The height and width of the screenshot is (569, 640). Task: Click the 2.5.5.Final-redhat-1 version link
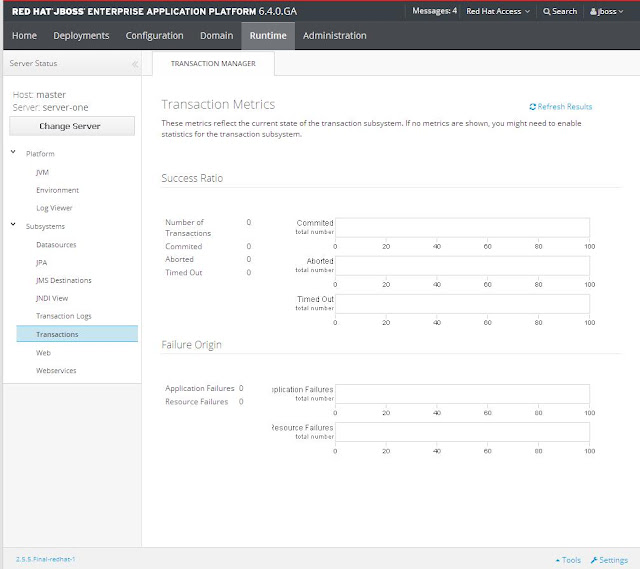(x=45, y=559)
